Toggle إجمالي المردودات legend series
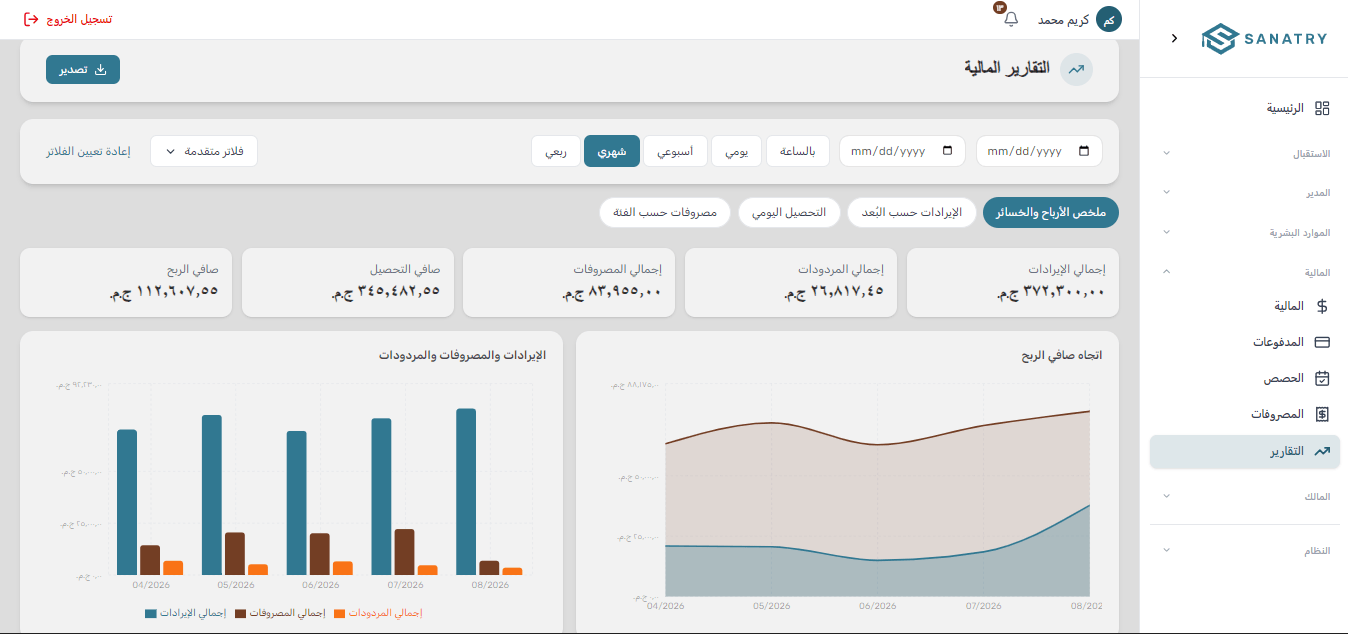Image resolution: width=1348 pixels, height=634 pixels. 378,613
